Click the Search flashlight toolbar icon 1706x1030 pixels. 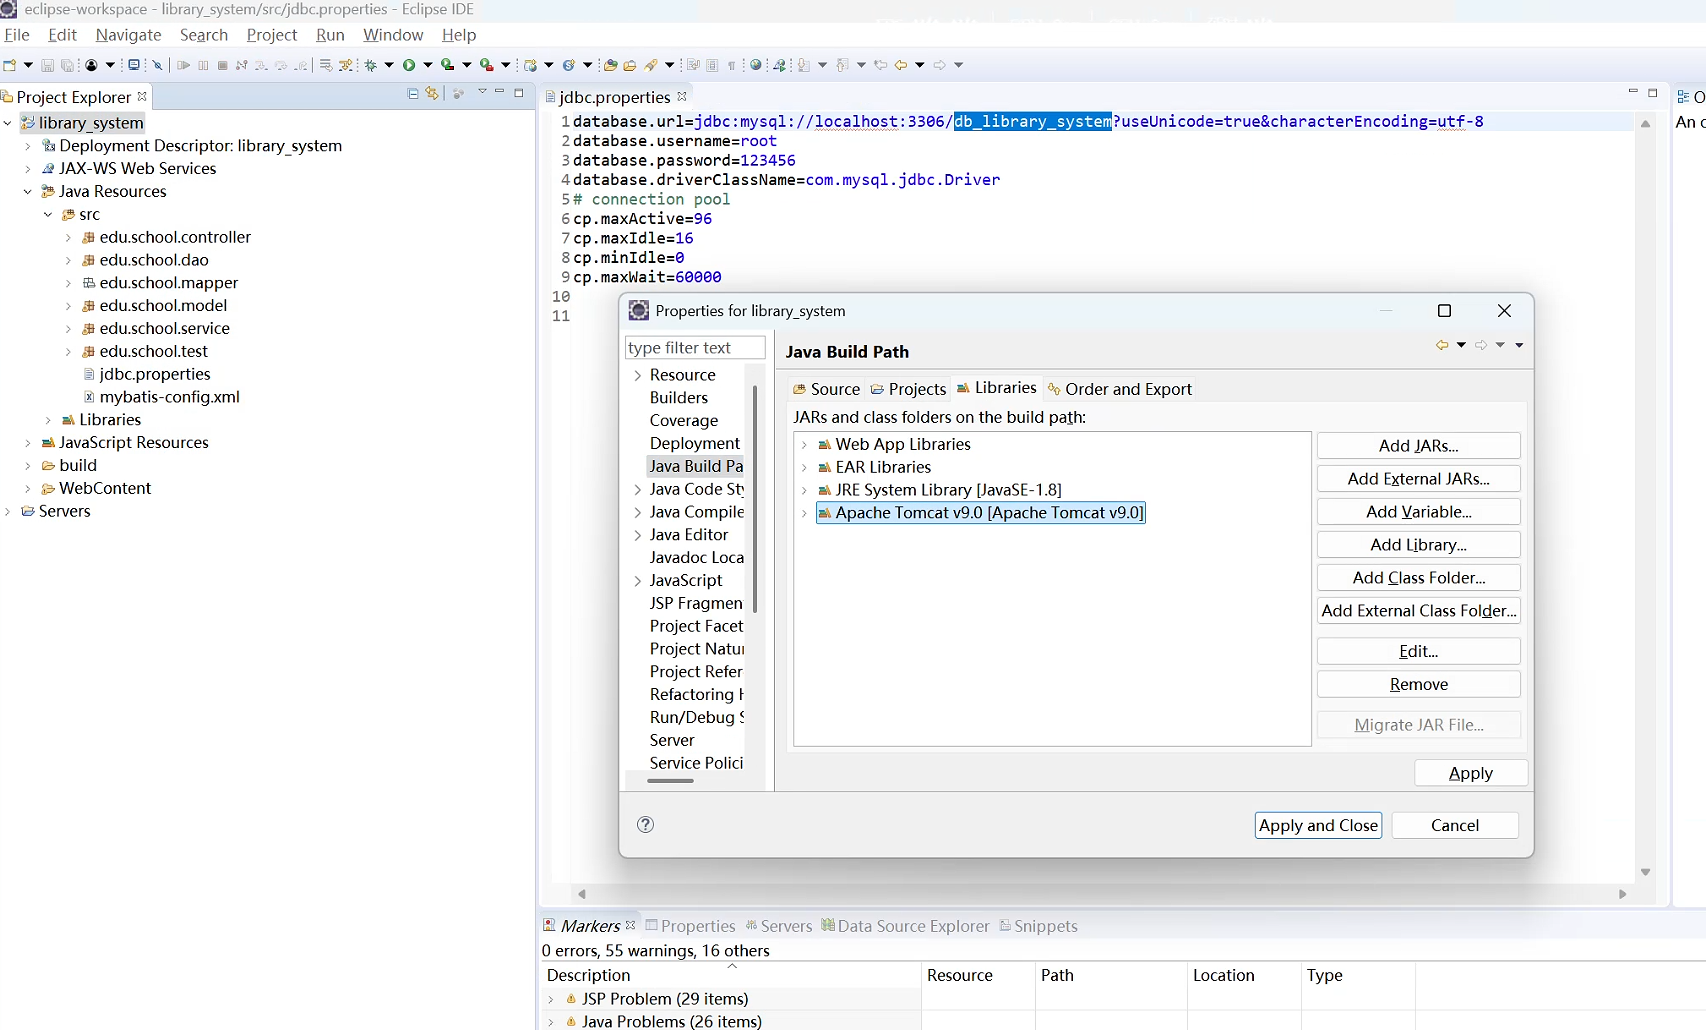click(651, 65)
